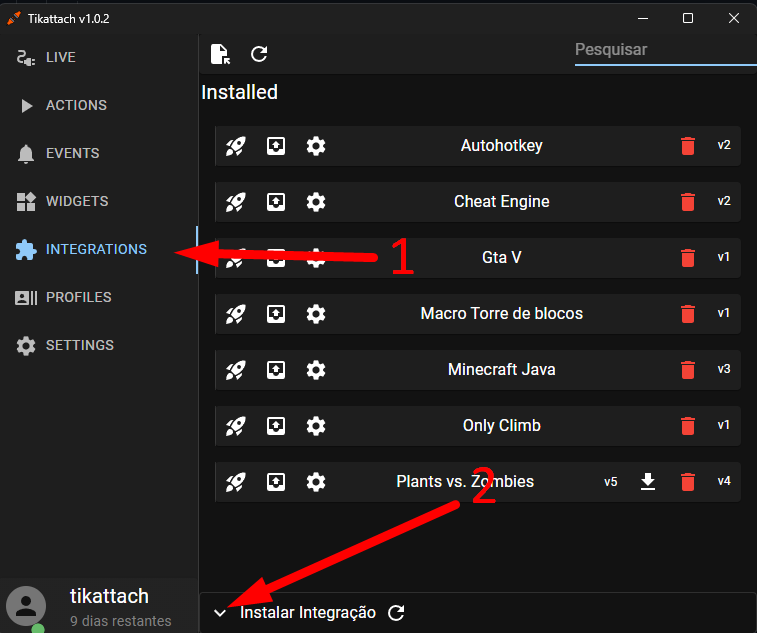The width and height of the screenshot is (757, 633).
Task: Download Plants vs. Zombies v5 update
Action: (647, 482)
